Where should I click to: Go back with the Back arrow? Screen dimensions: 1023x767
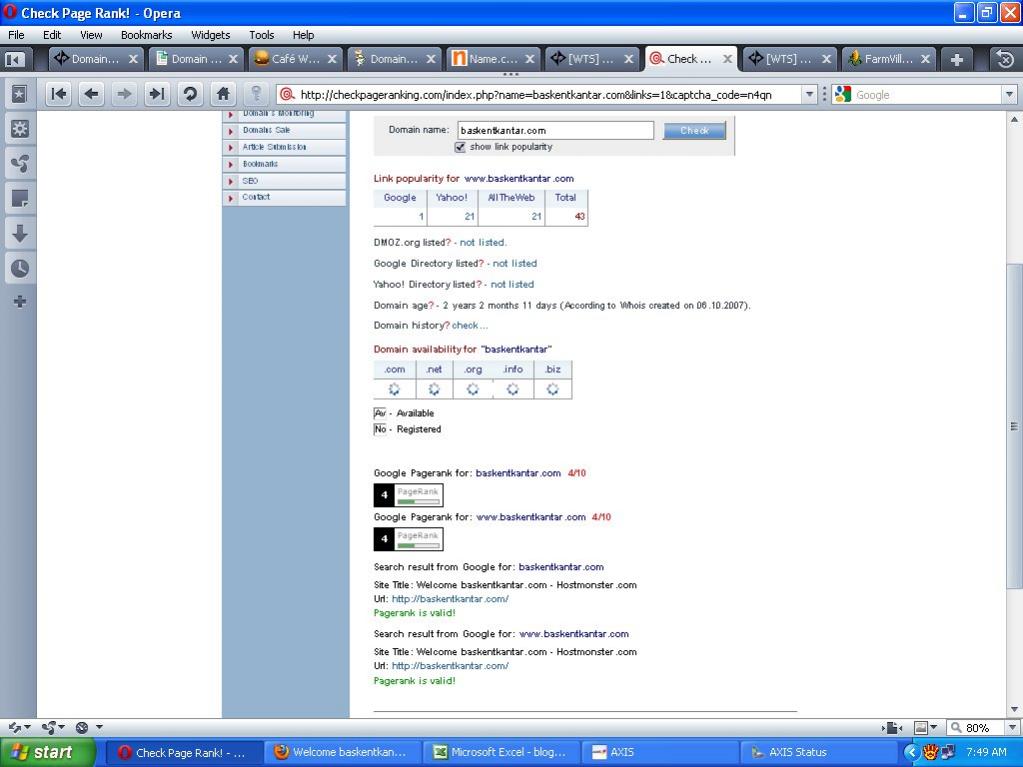91,95
